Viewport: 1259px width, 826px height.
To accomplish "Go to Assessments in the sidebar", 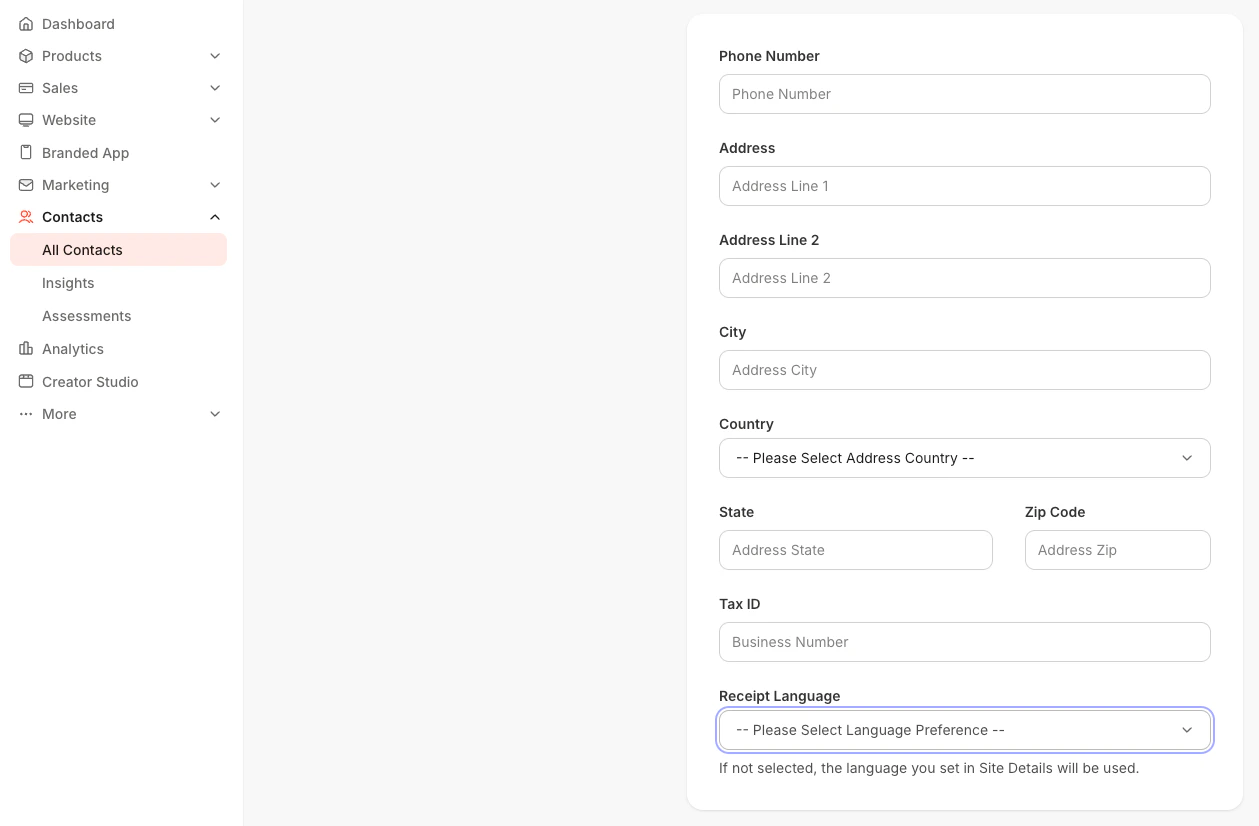I will pos(87,316).
